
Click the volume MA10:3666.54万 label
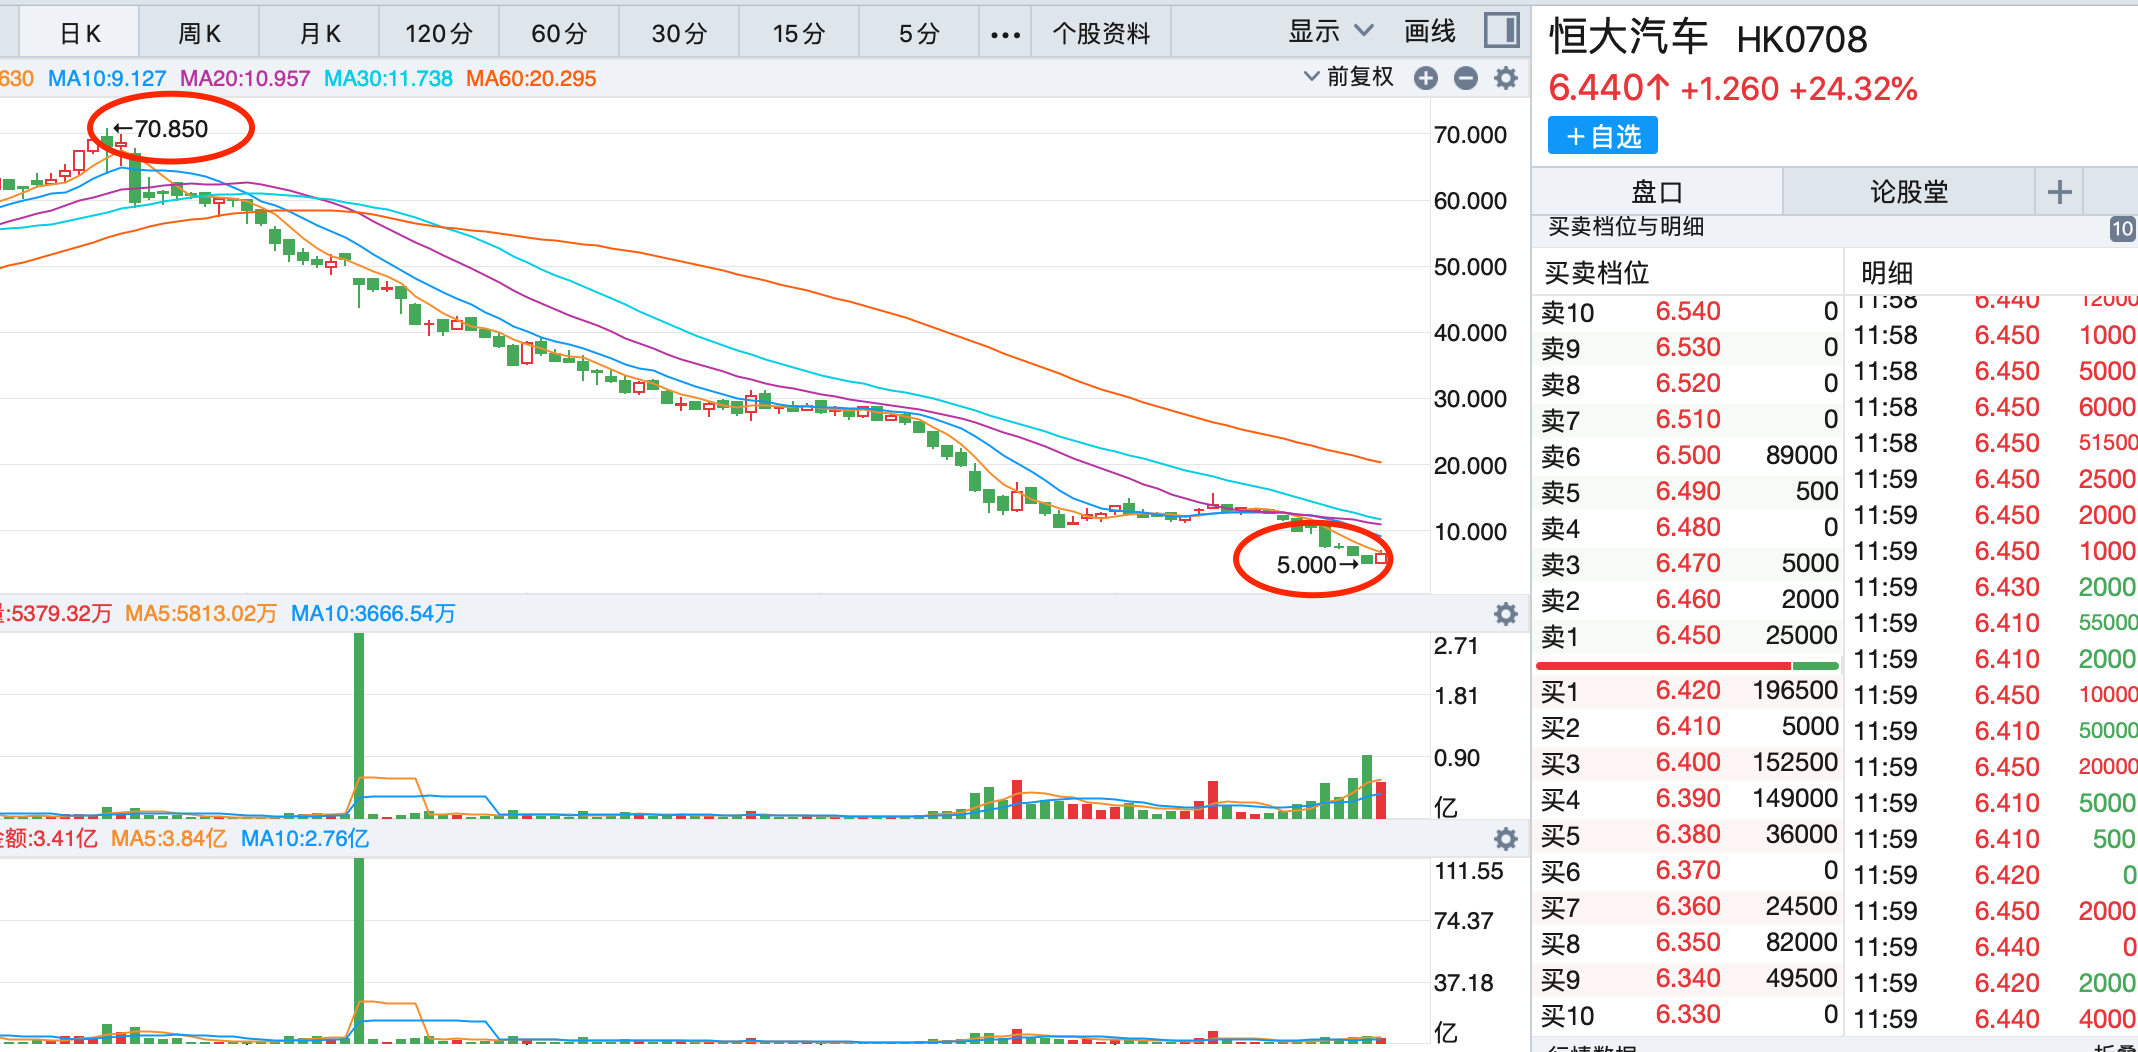tap(373, 613)
